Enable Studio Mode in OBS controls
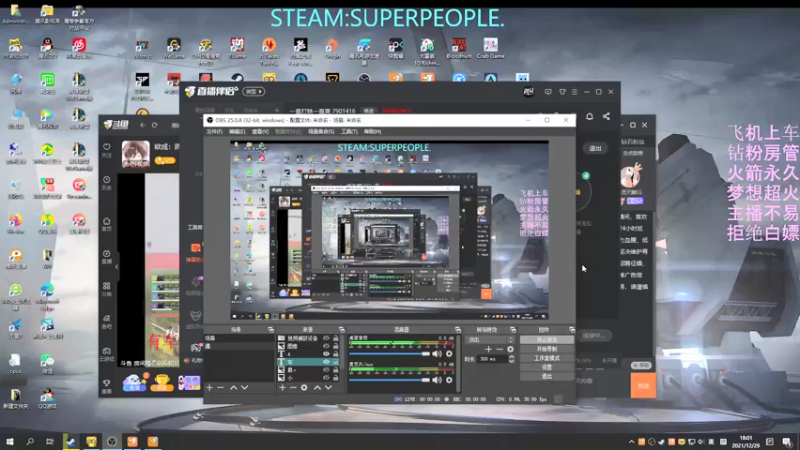This screenshot has width=800, height=450. coord(546,358)
